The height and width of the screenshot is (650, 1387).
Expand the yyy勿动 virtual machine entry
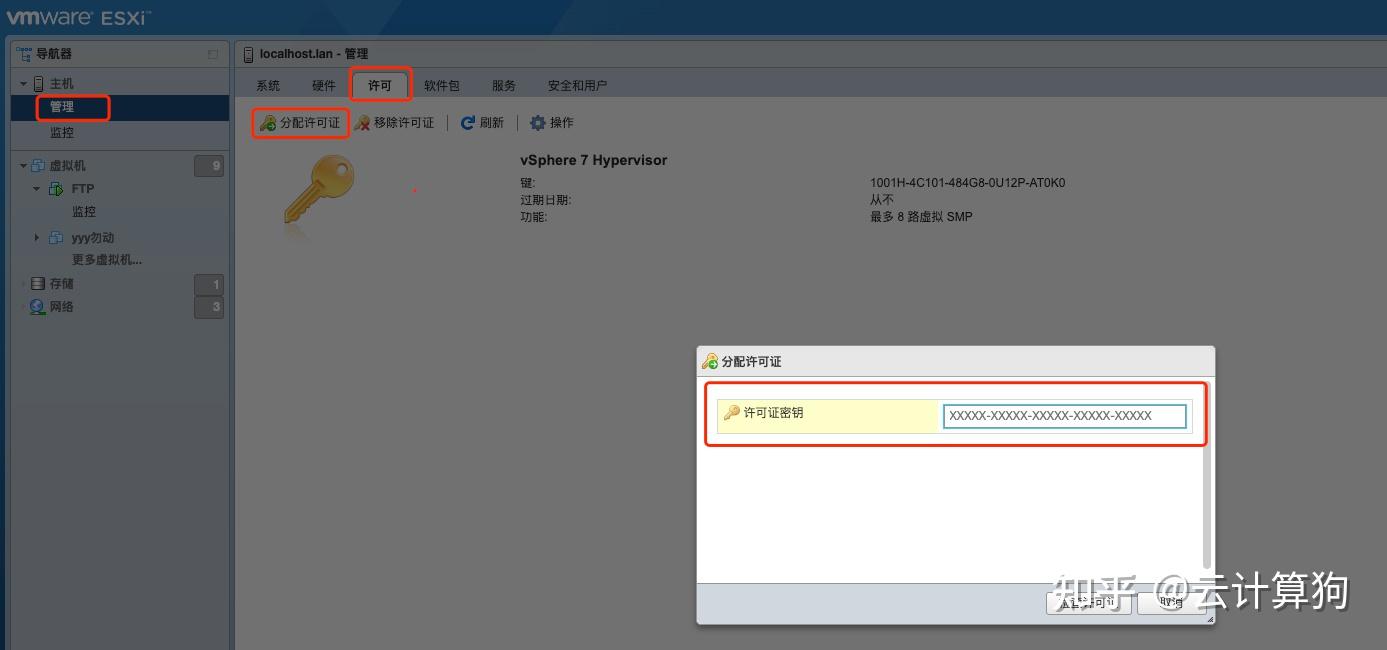tap(37, 237)
